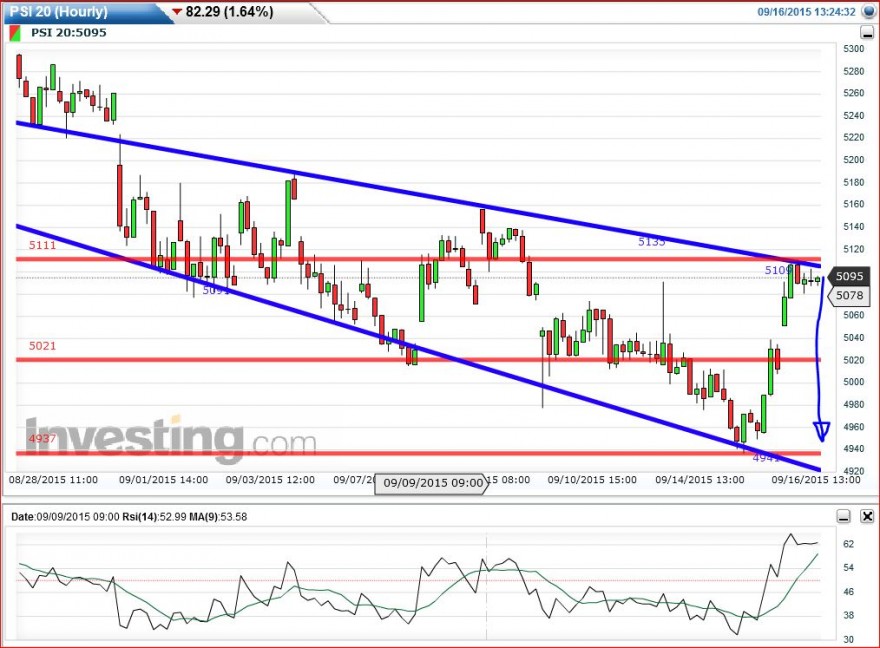The height and width of the screenshot is (648, 880).
Task: Click the PSI 20:5095 legend text
Action: [x=68, y=33]
